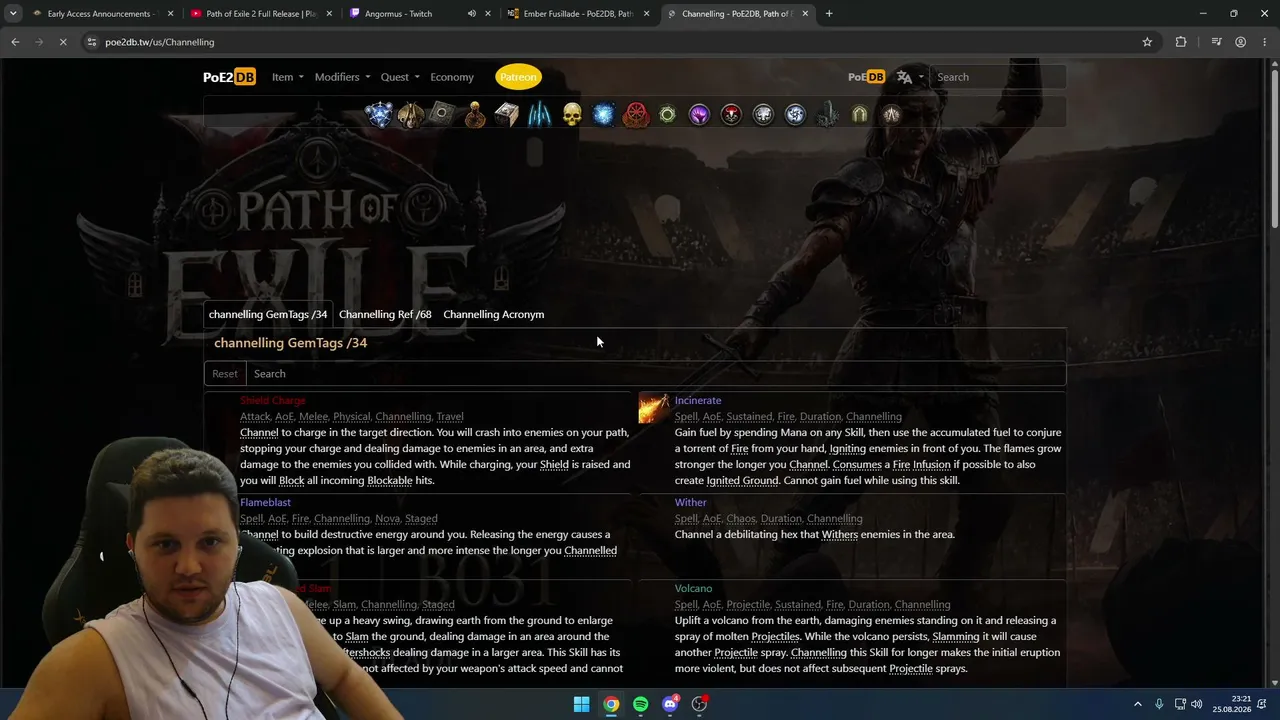Open OBS Studio from the taskbar
This screenshot has height=720, width=1280.
click(700, 704)
